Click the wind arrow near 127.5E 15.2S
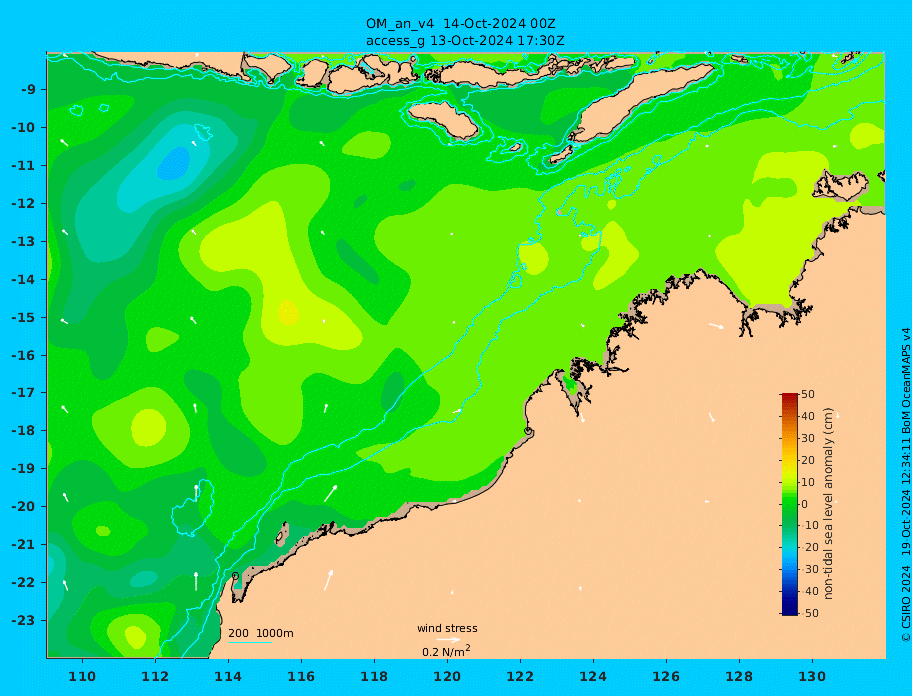 (x=716, y=326)
